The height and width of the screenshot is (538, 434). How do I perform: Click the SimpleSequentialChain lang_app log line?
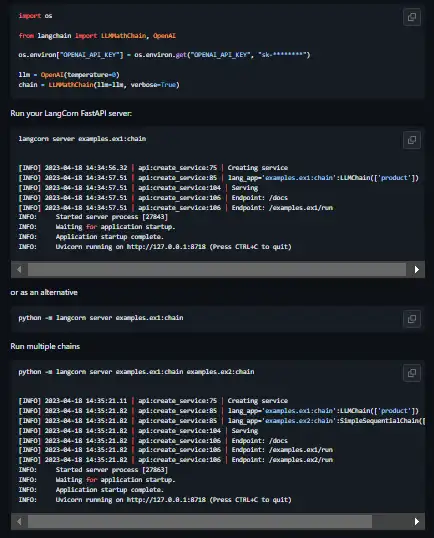click(222, 421)
